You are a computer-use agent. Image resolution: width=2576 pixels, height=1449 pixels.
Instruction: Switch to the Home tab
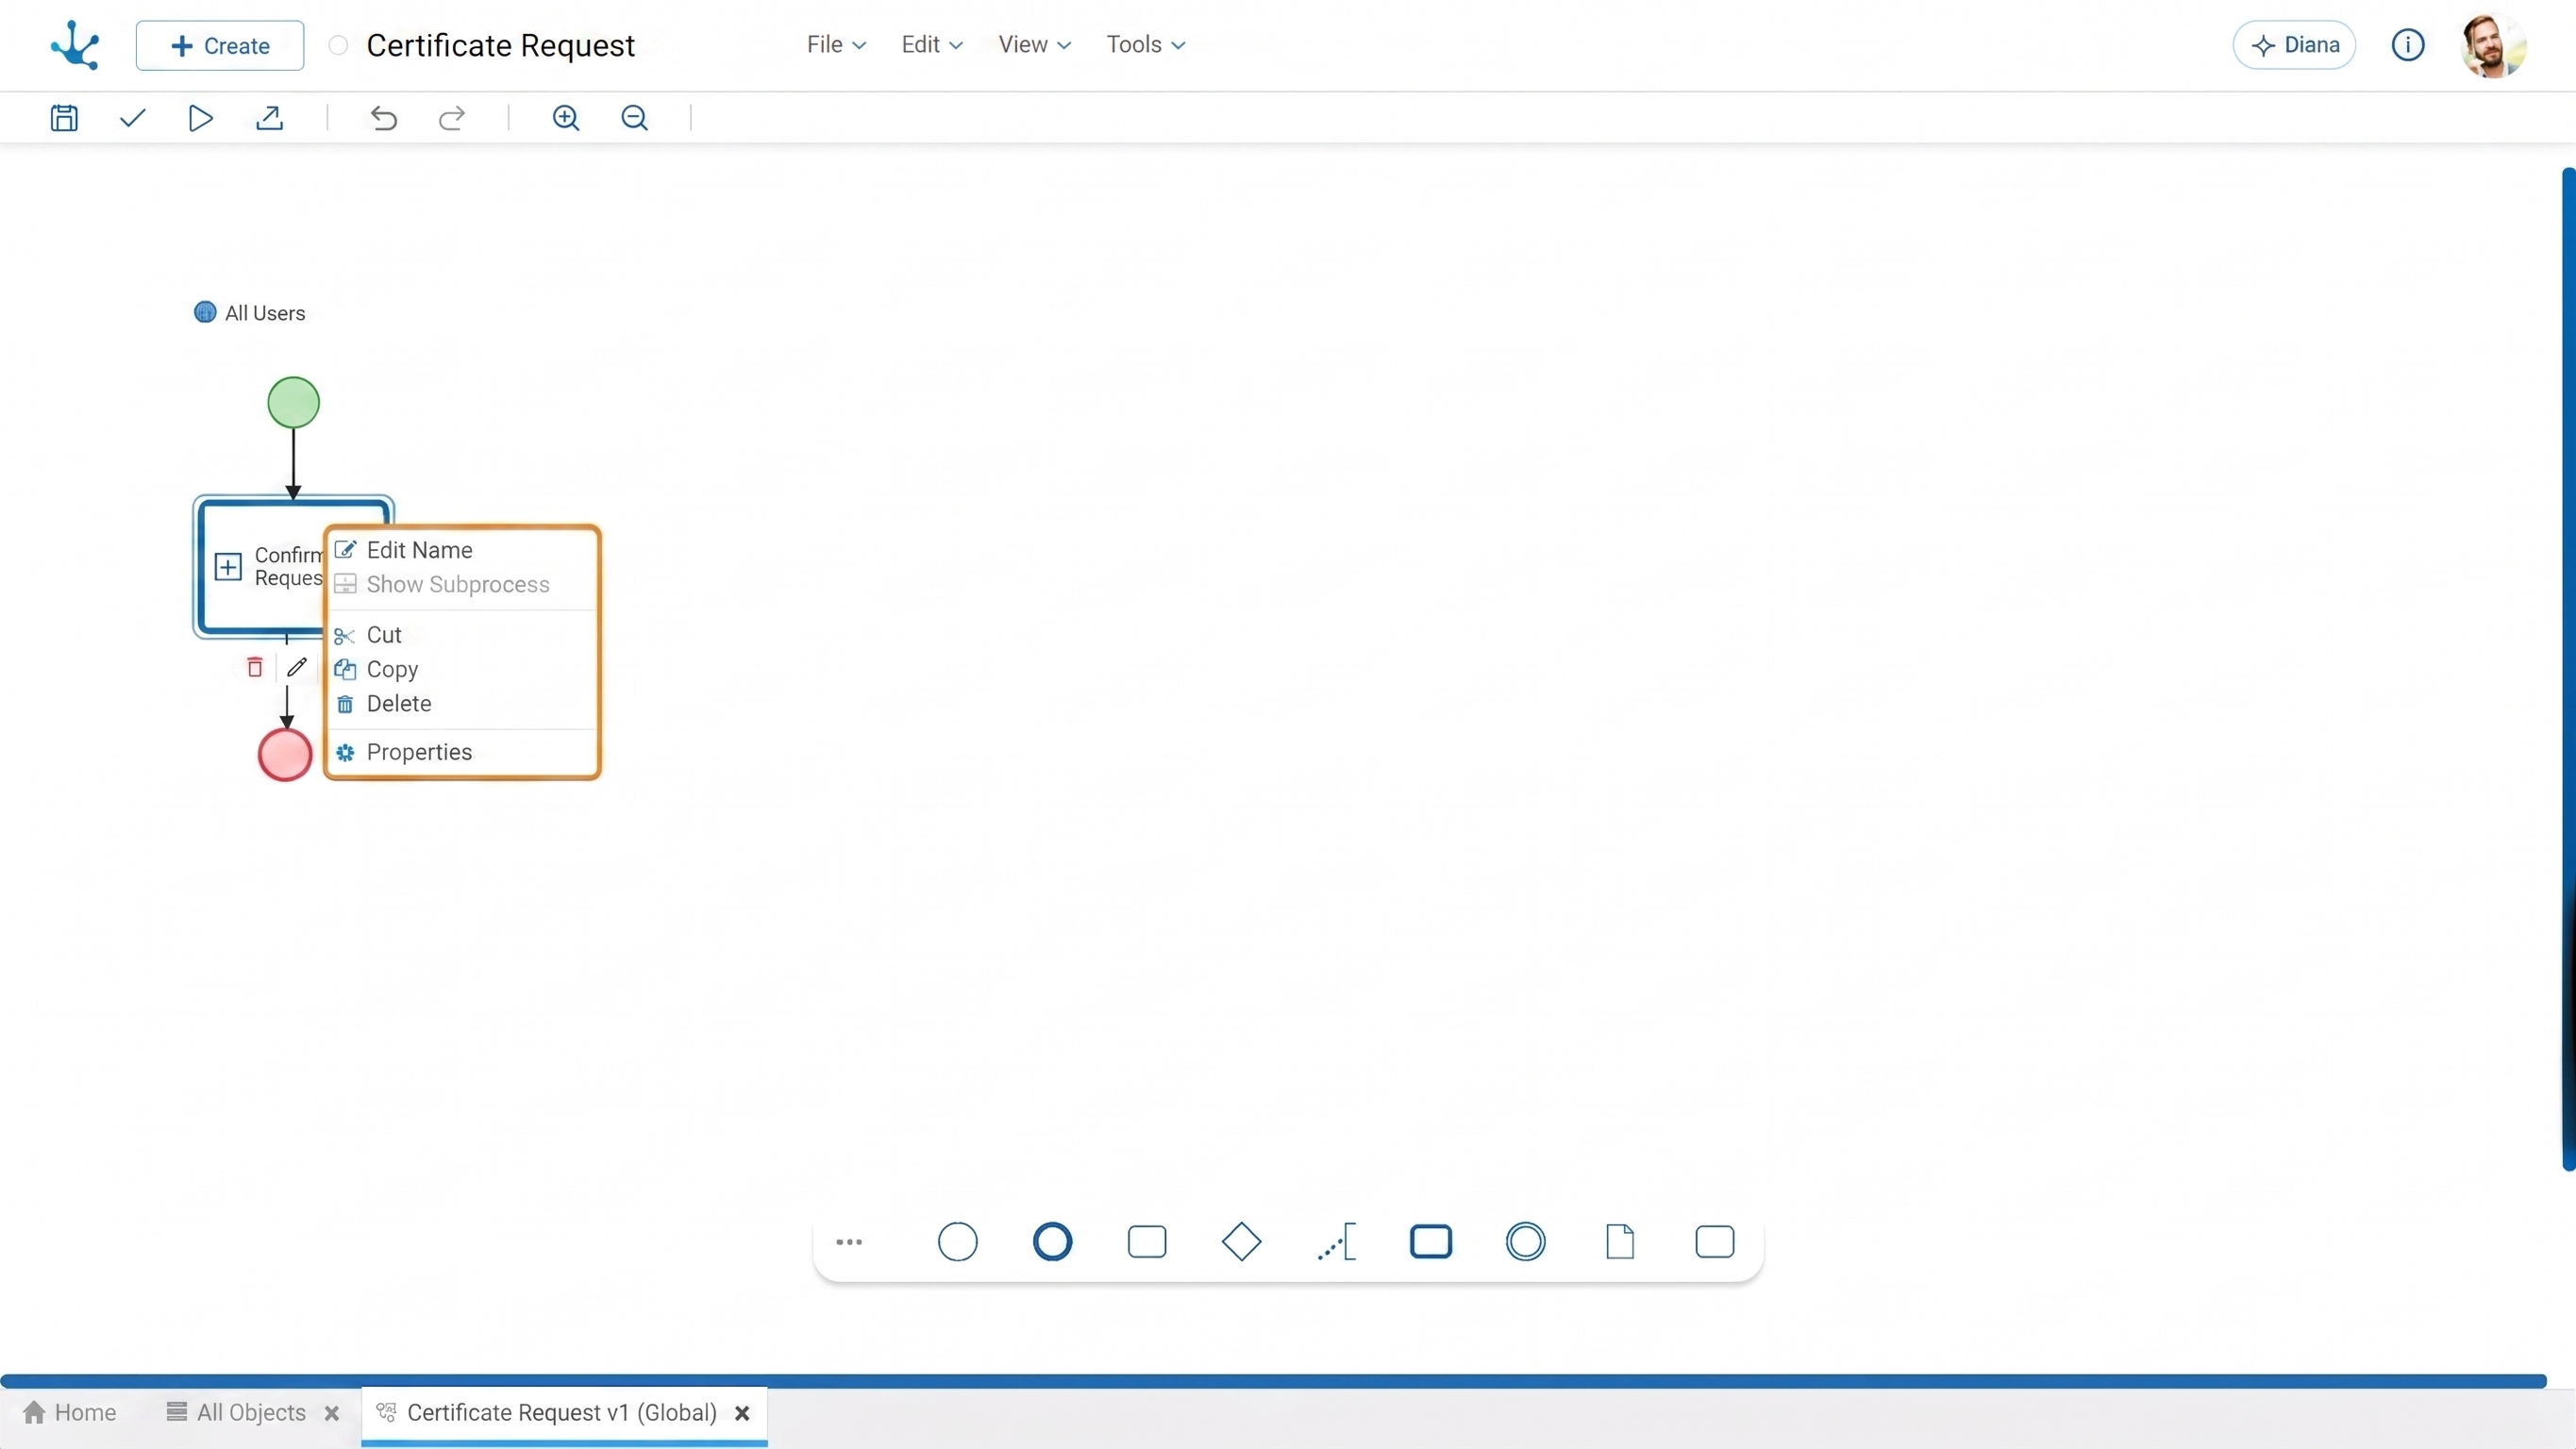pyautogui.click(x=70, y=1413)
